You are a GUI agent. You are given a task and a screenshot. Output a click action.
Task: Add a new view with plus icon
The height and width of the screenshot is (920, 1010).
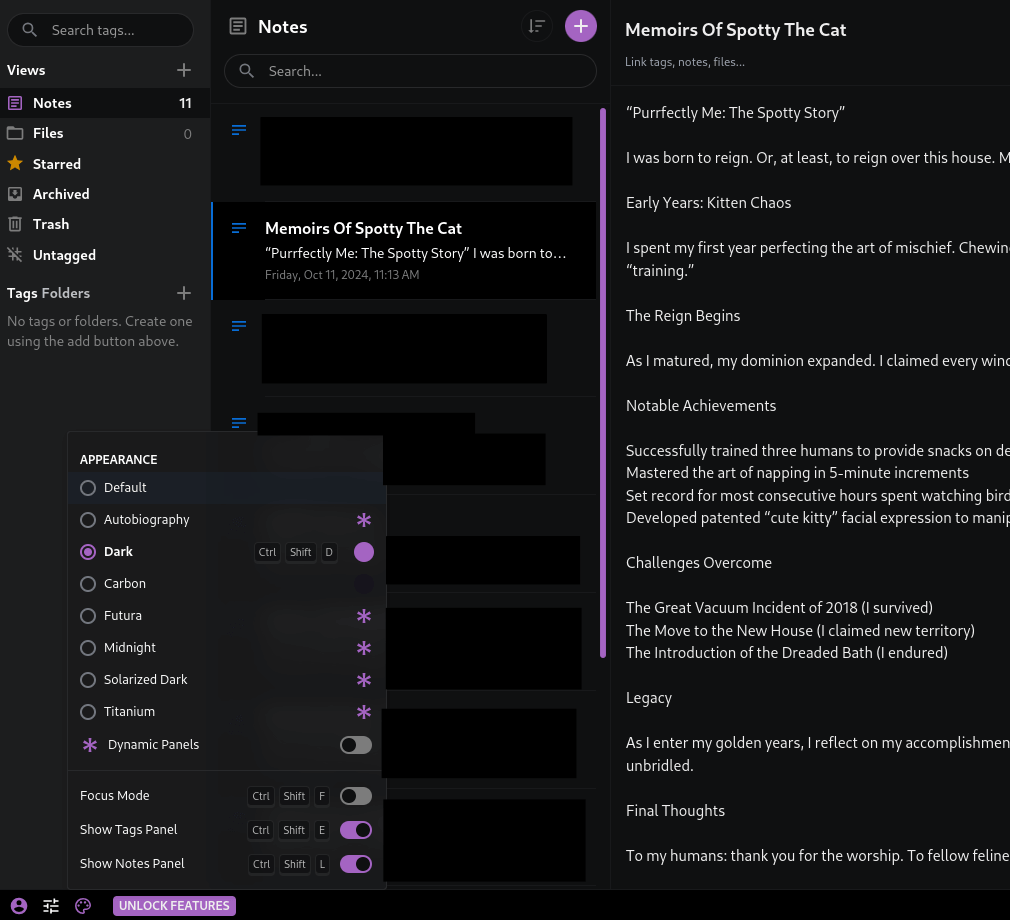(184, 70)
